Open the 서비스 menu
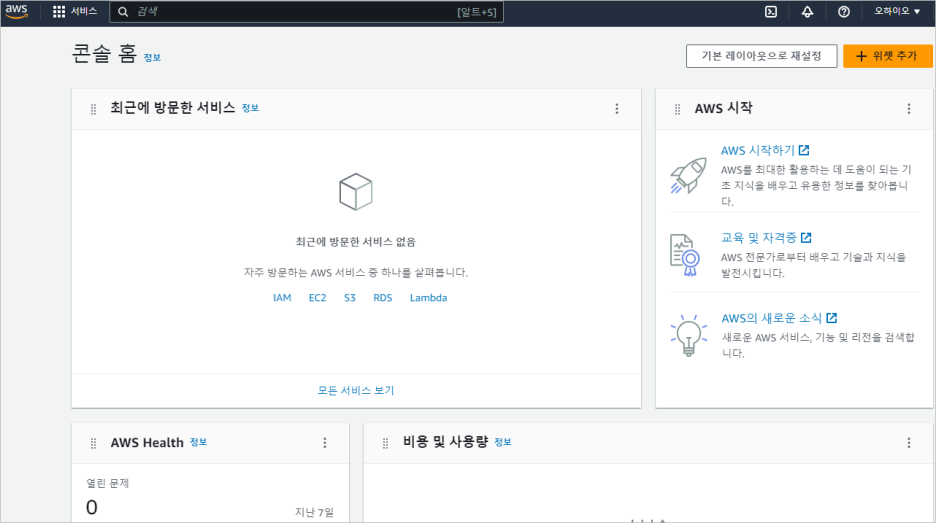The height and width of the screenshot is (523, 936). [84, 11]
